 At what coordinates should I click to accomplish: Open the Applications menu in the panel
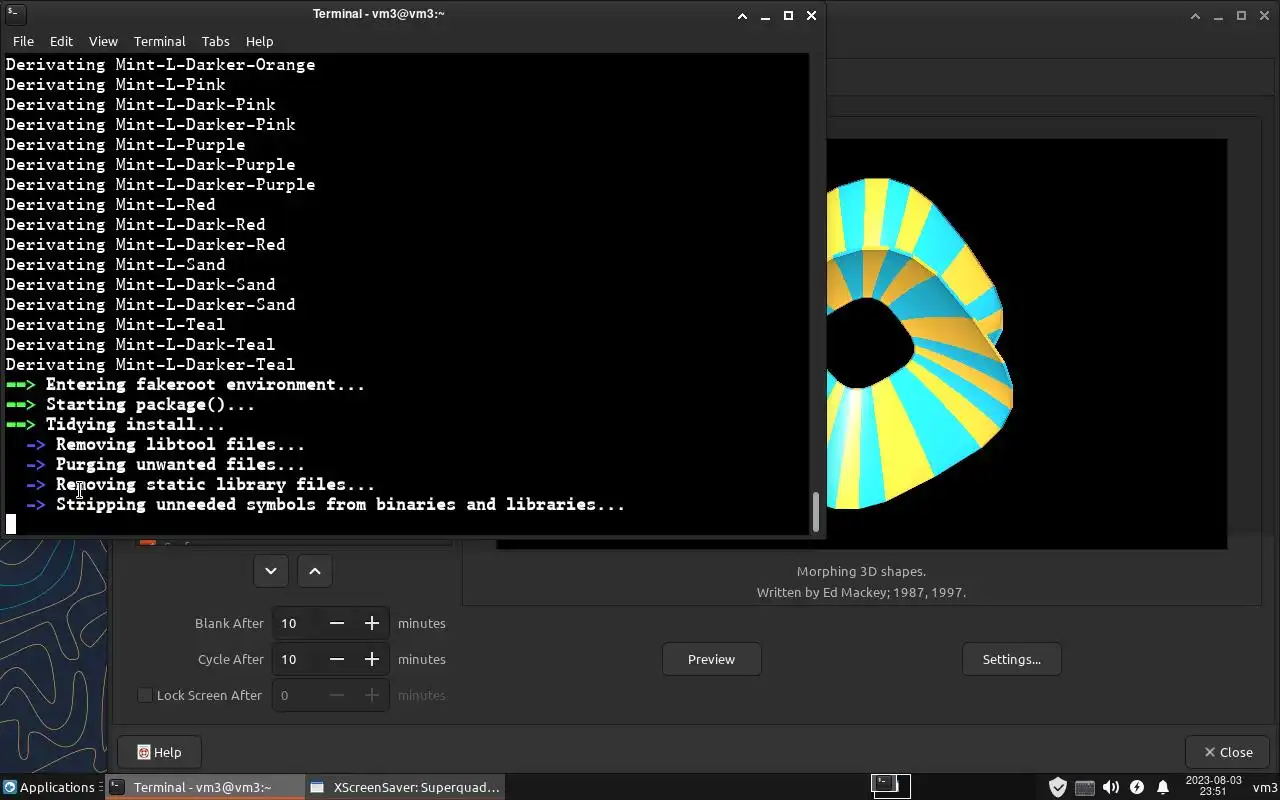[x=50, y=787]
